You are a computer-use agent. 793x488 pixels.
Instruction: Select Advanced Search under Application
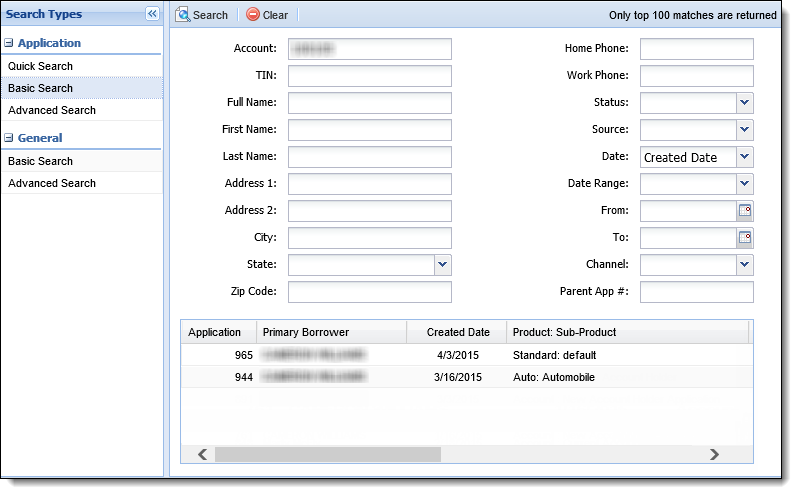click(82, 110)
